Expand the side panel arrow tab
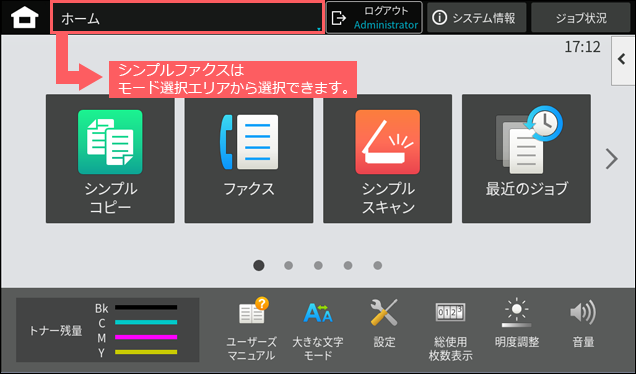 tap(623, 61)
